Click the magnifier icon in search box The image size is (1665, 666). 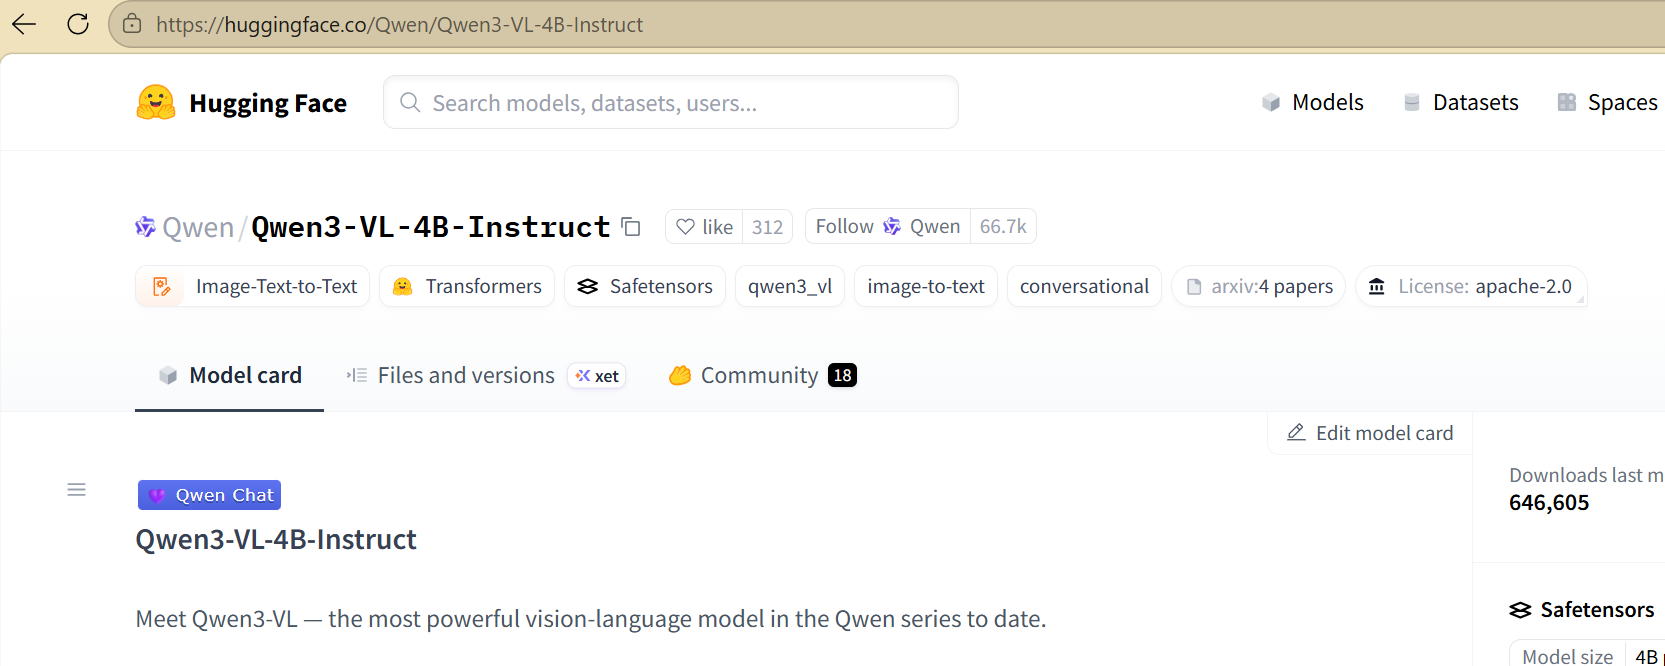pyautogui.click(x=410, y=102)
